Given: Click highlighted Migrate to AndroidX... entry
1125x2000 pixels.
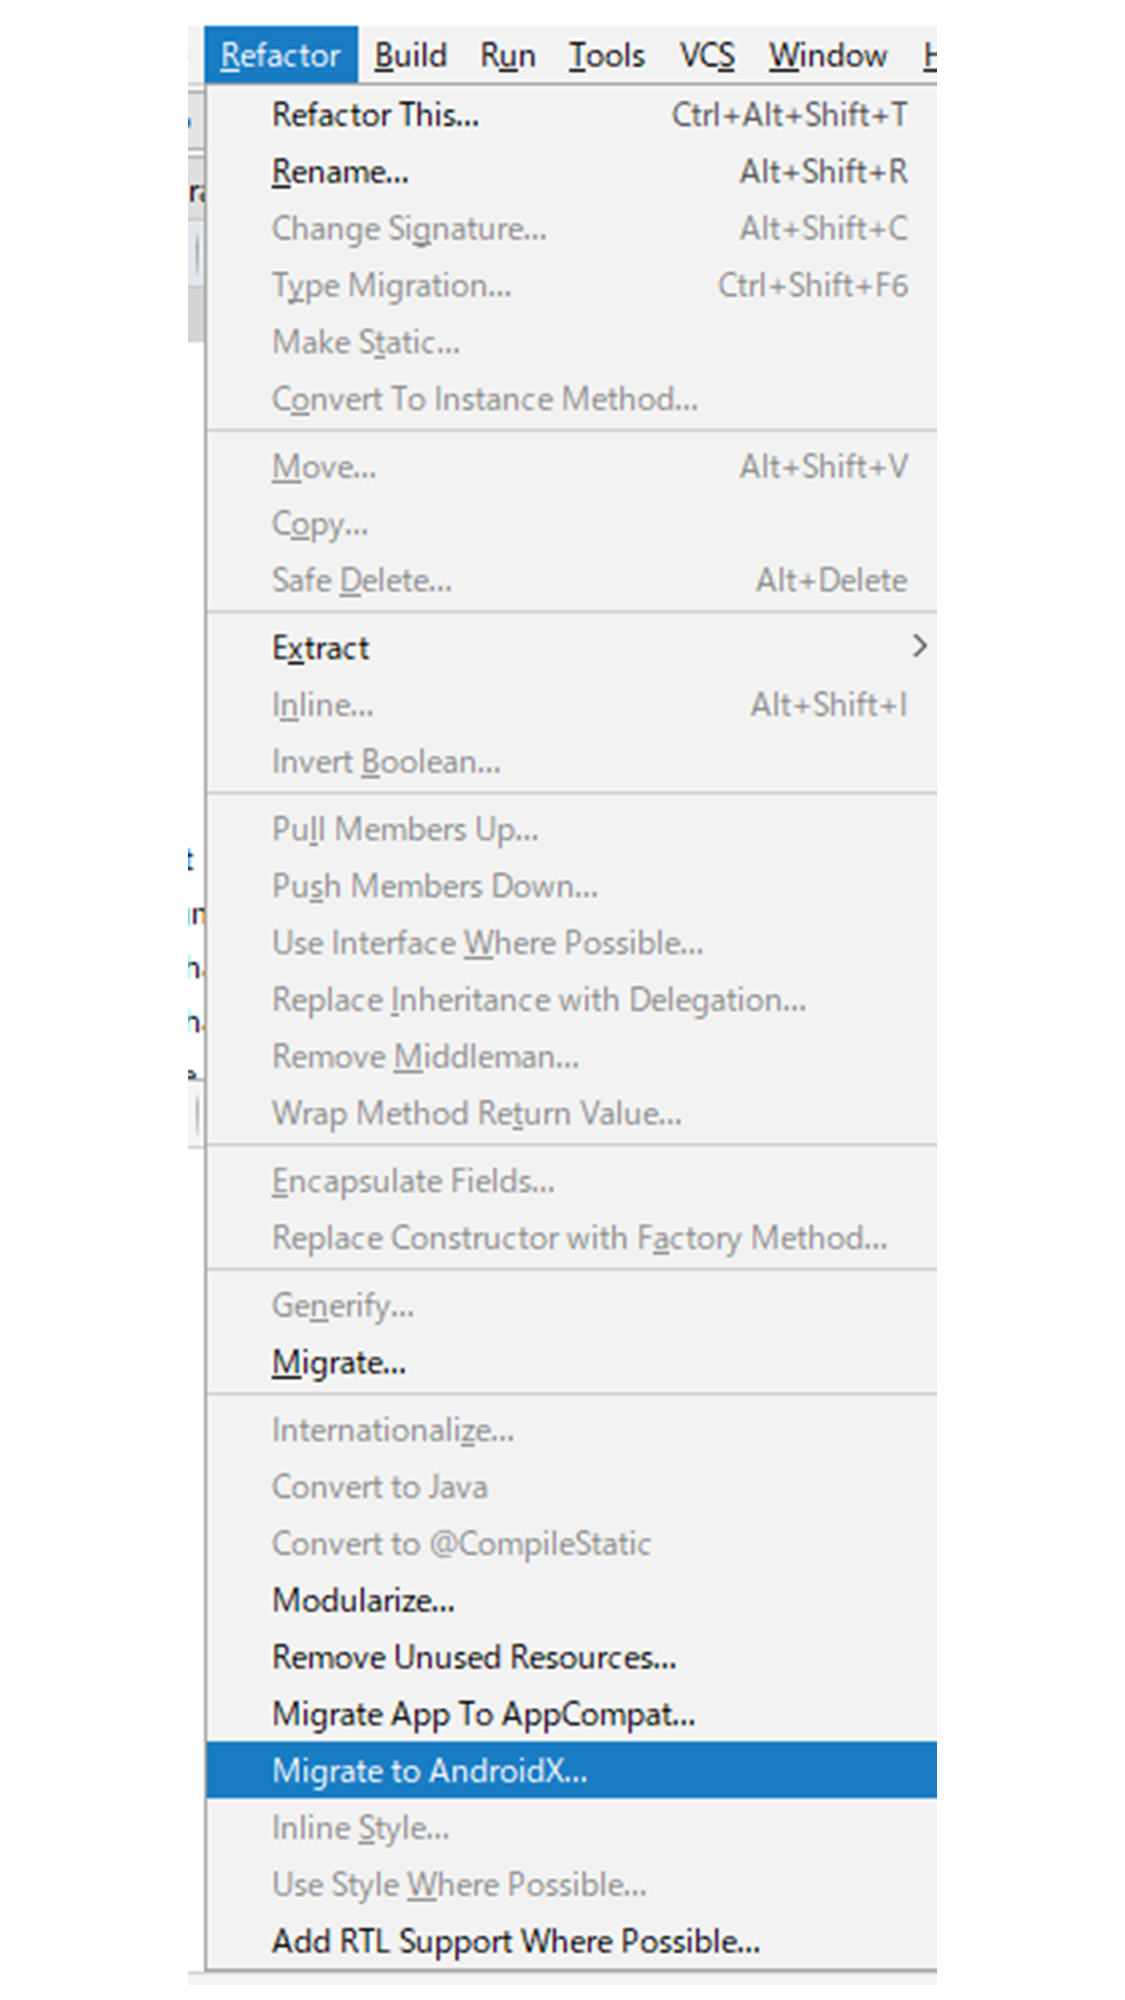Looking at the screenshot, I should tap(572, 1770).
